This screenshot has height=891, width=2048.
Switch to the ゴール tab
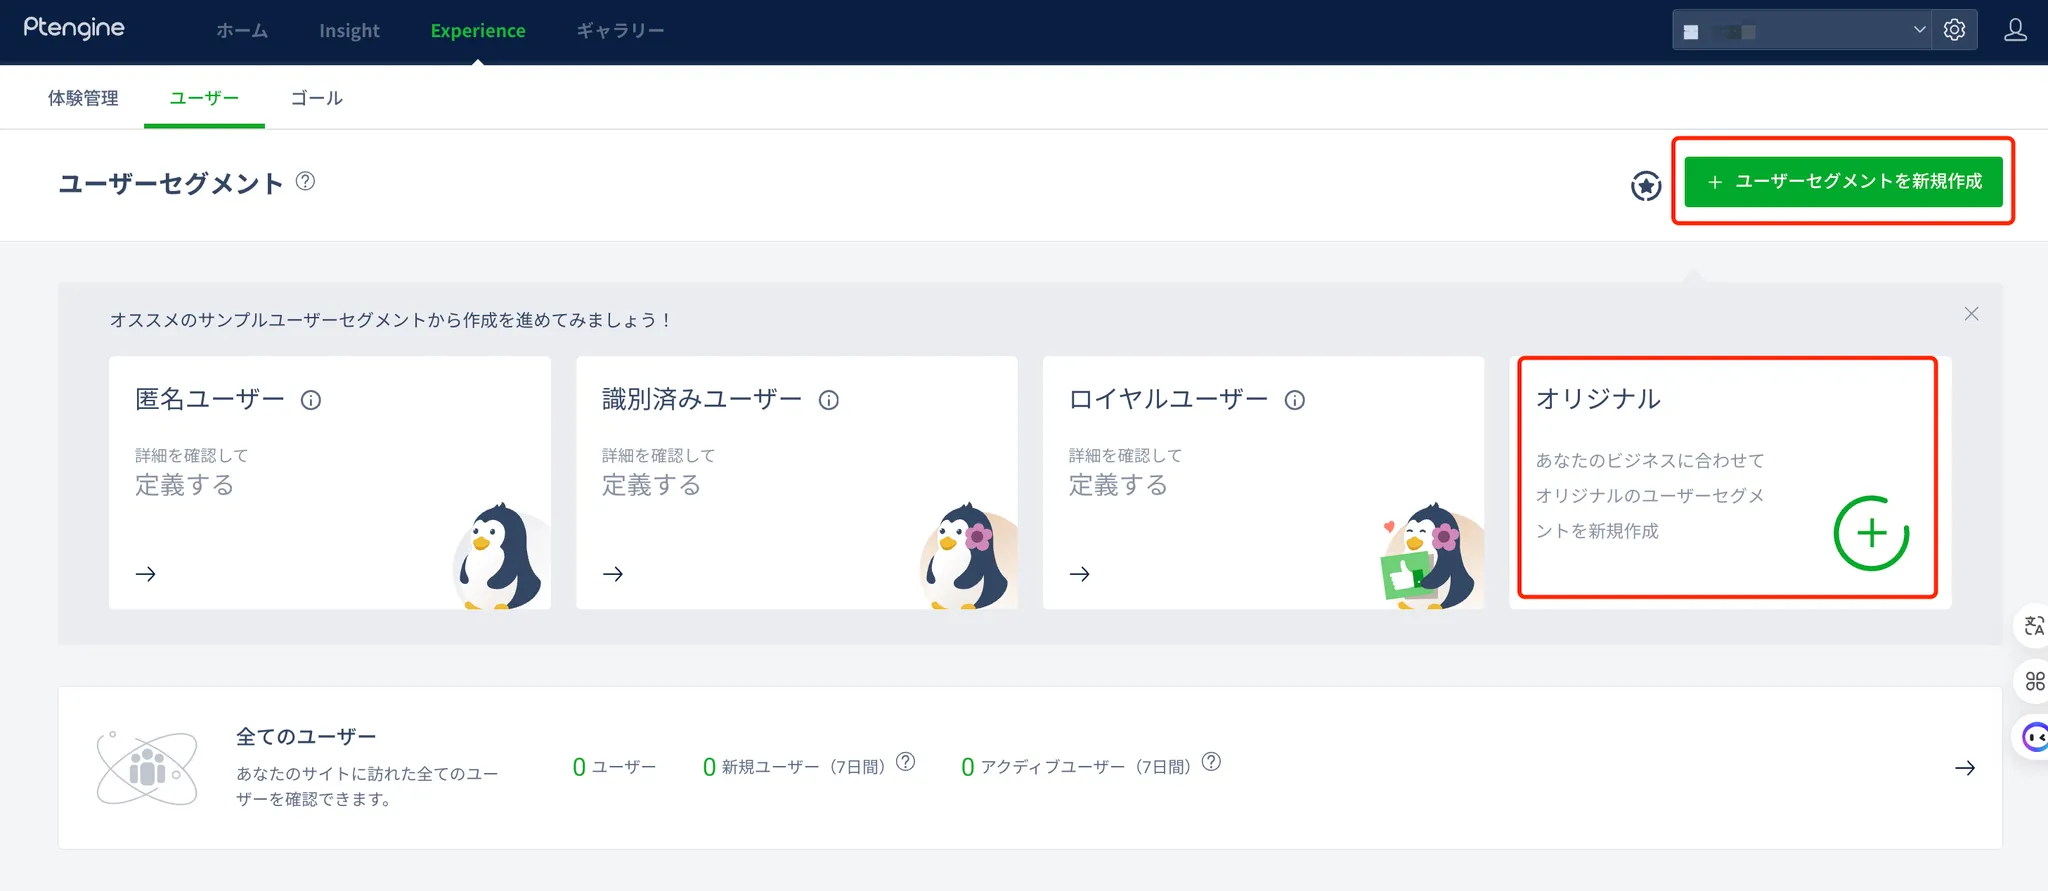pos(316,98)
